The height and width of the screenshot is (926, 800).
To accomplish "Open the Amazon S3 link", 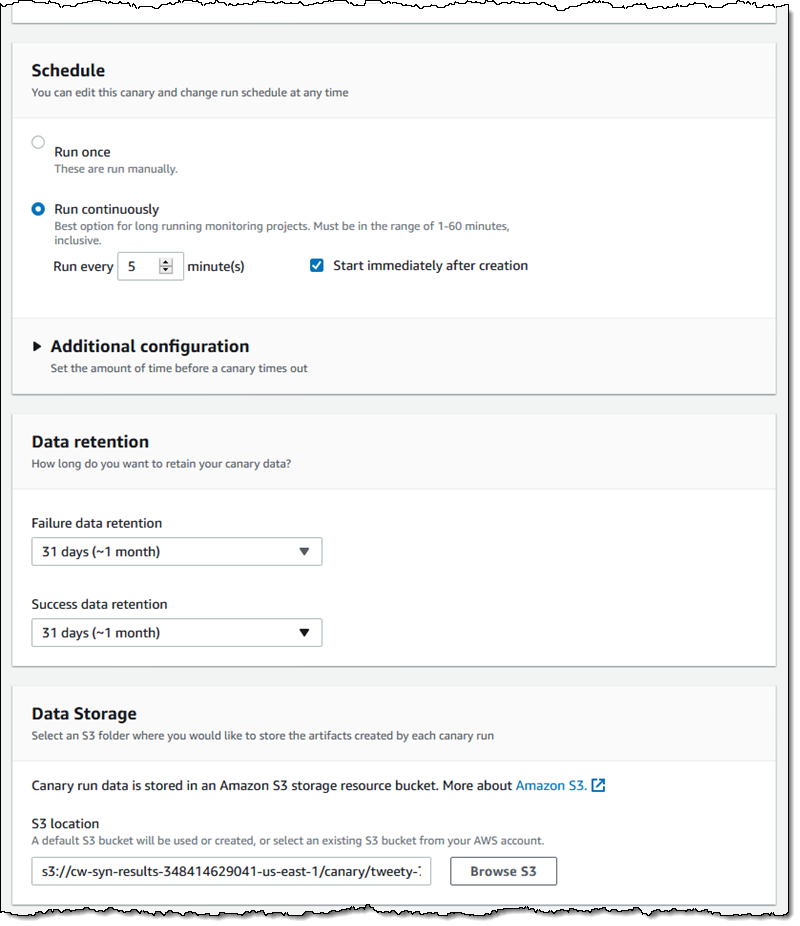I will [x=550, y=786].
